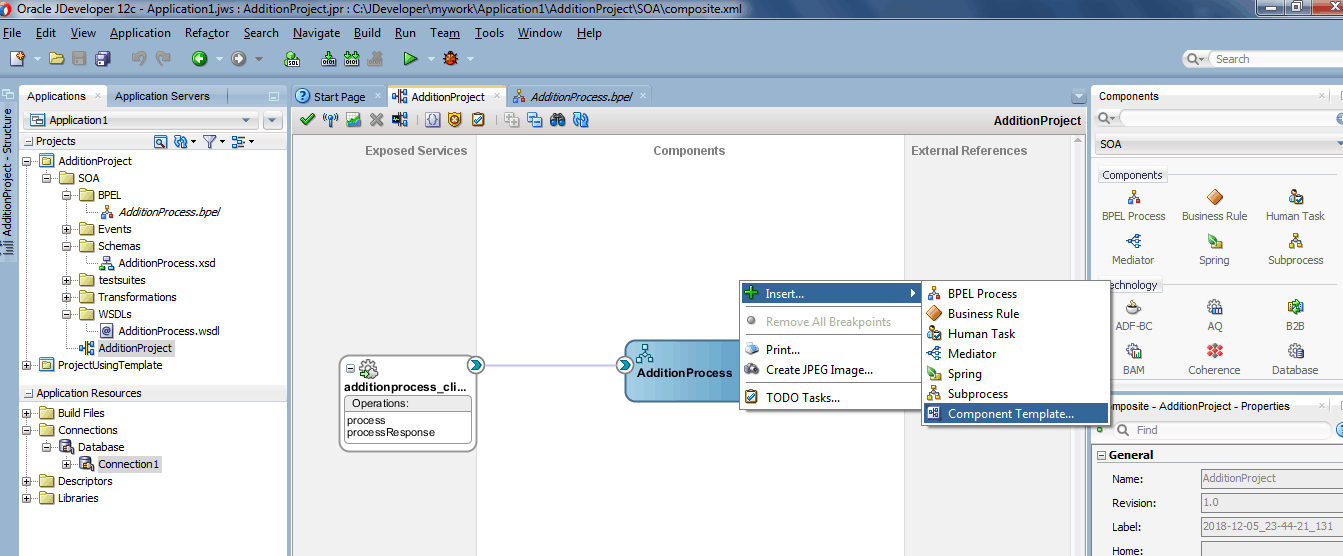The height and width of the screenshot is (556, 1343).
Task: Switch to the AdditionProcess.bpel tab
Action: [x=581, y=97]
